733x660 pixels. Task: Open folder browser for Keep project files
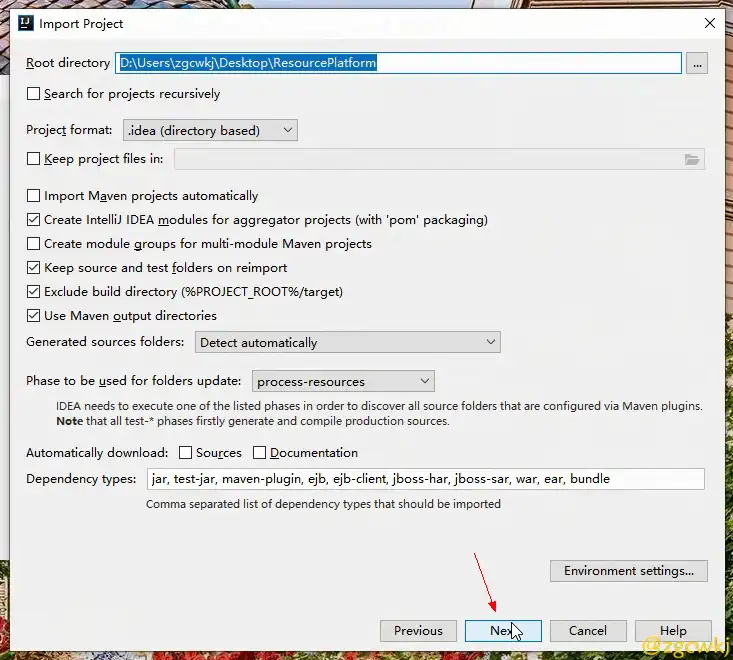point(692,159)
